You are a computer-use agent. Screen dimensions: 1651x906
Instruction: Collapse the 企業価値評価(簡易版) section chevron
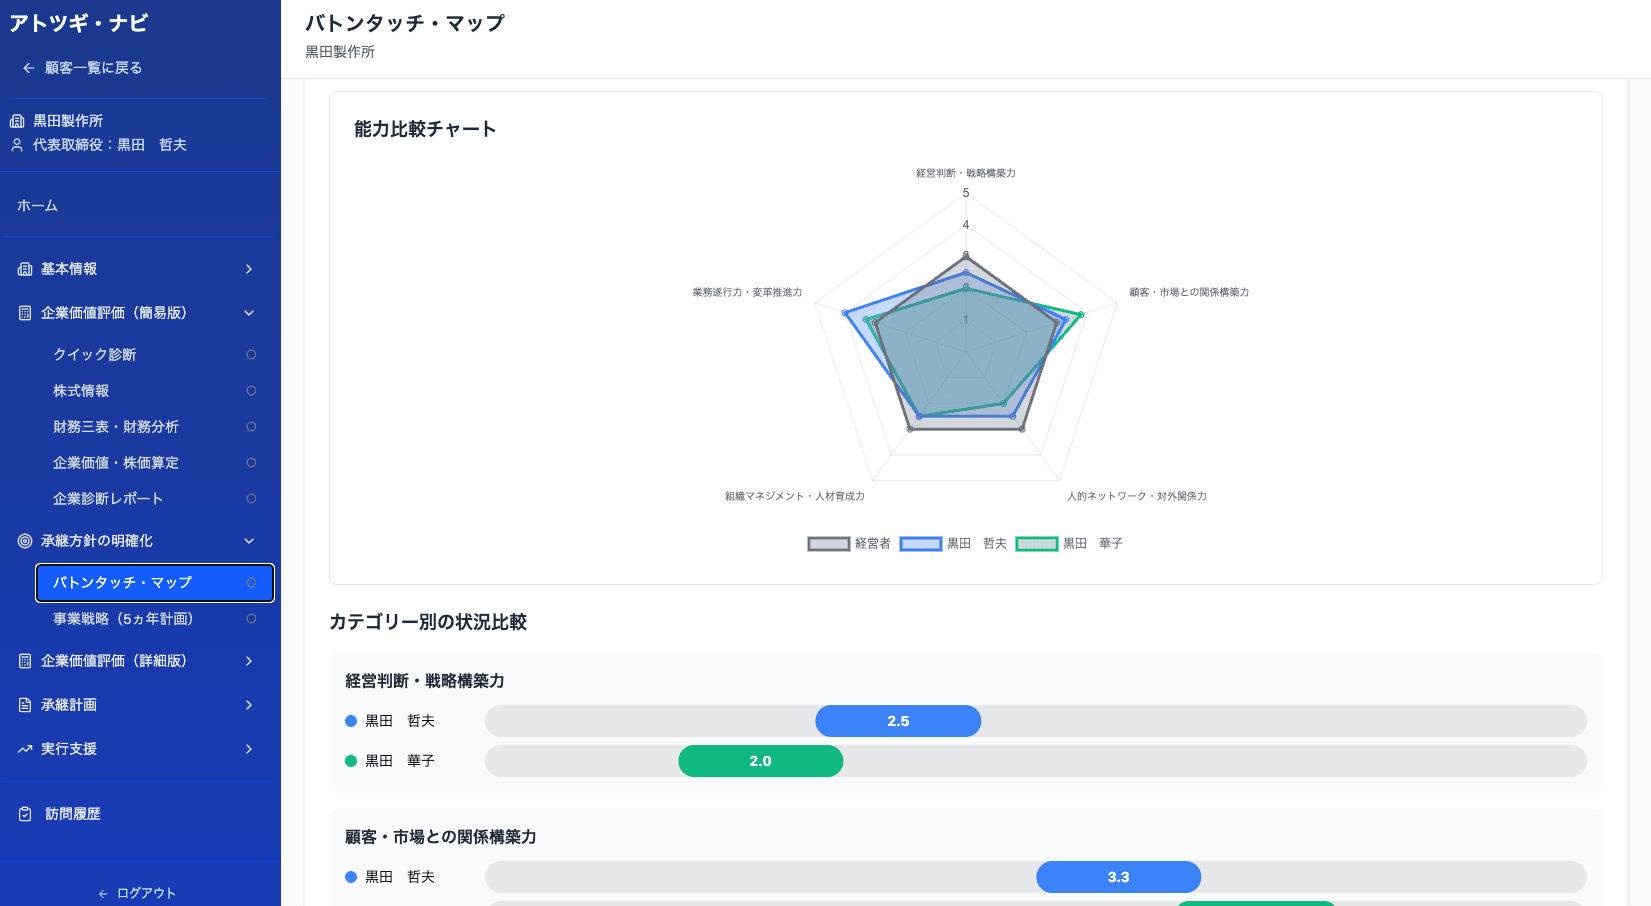click(249, 313)
